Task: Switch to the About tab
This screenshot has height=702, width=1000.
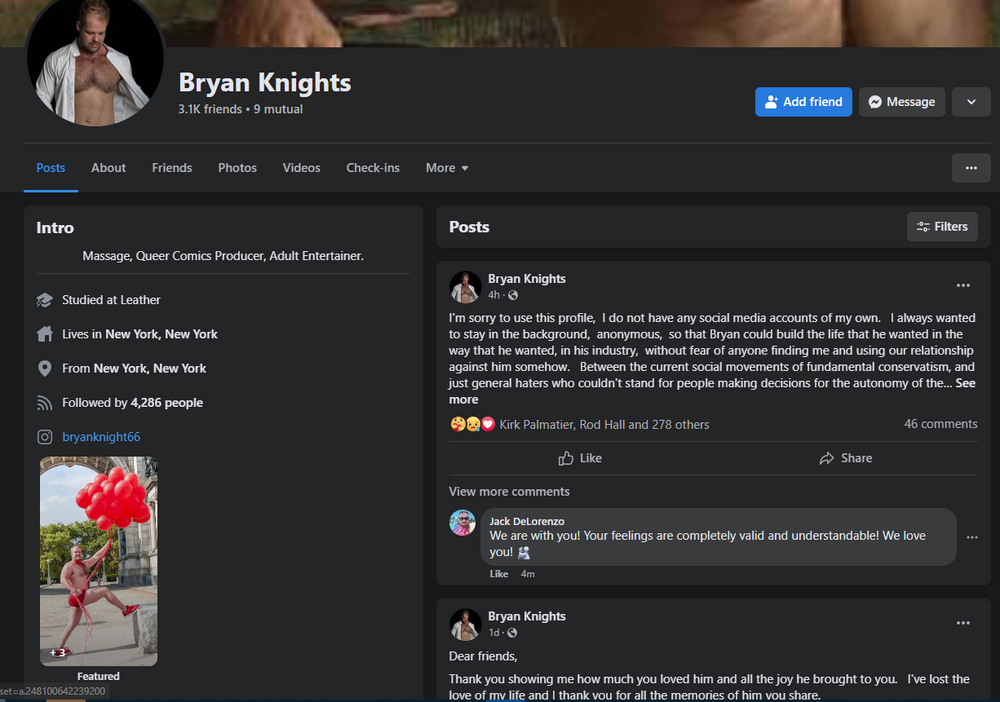Action: point(108,168)
